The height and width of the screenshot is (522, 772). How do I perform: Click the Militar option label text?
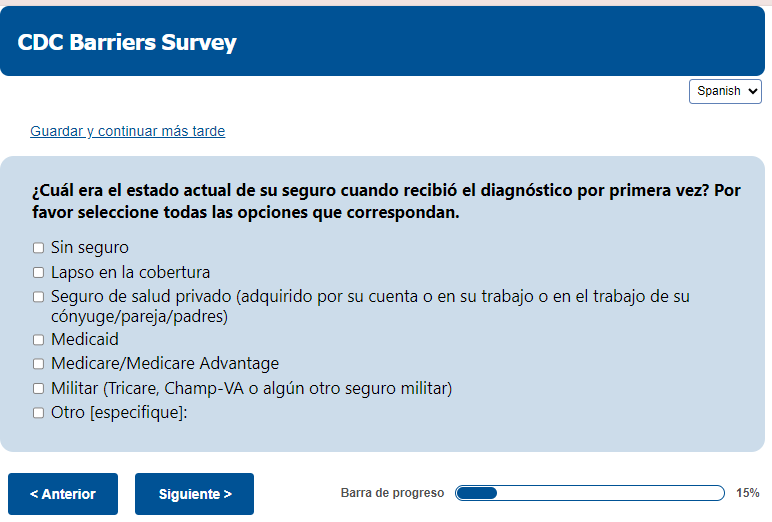tap(252, 389)
